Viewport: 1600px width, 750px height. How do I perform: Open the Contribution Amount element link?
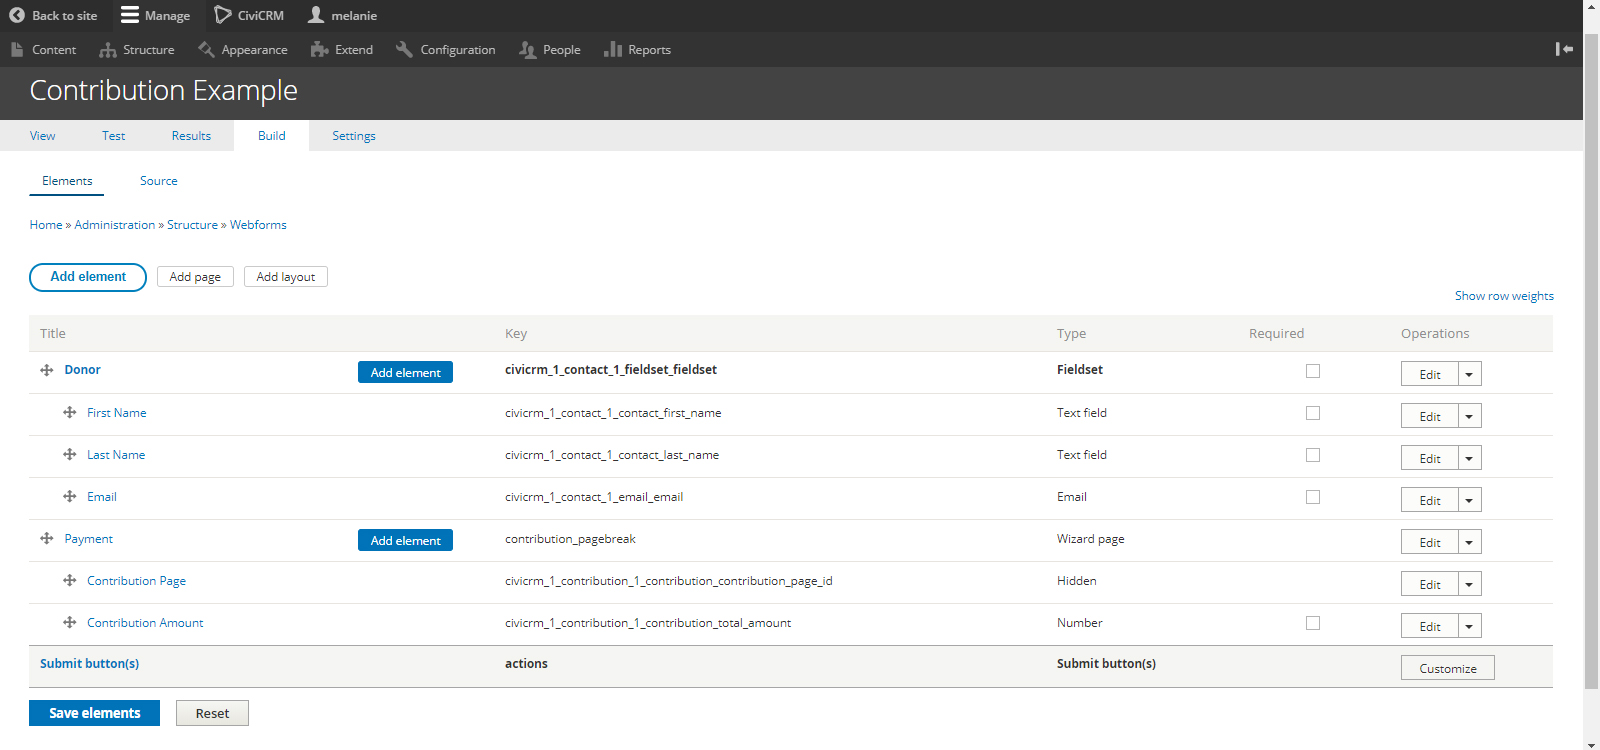coord(145,623)
